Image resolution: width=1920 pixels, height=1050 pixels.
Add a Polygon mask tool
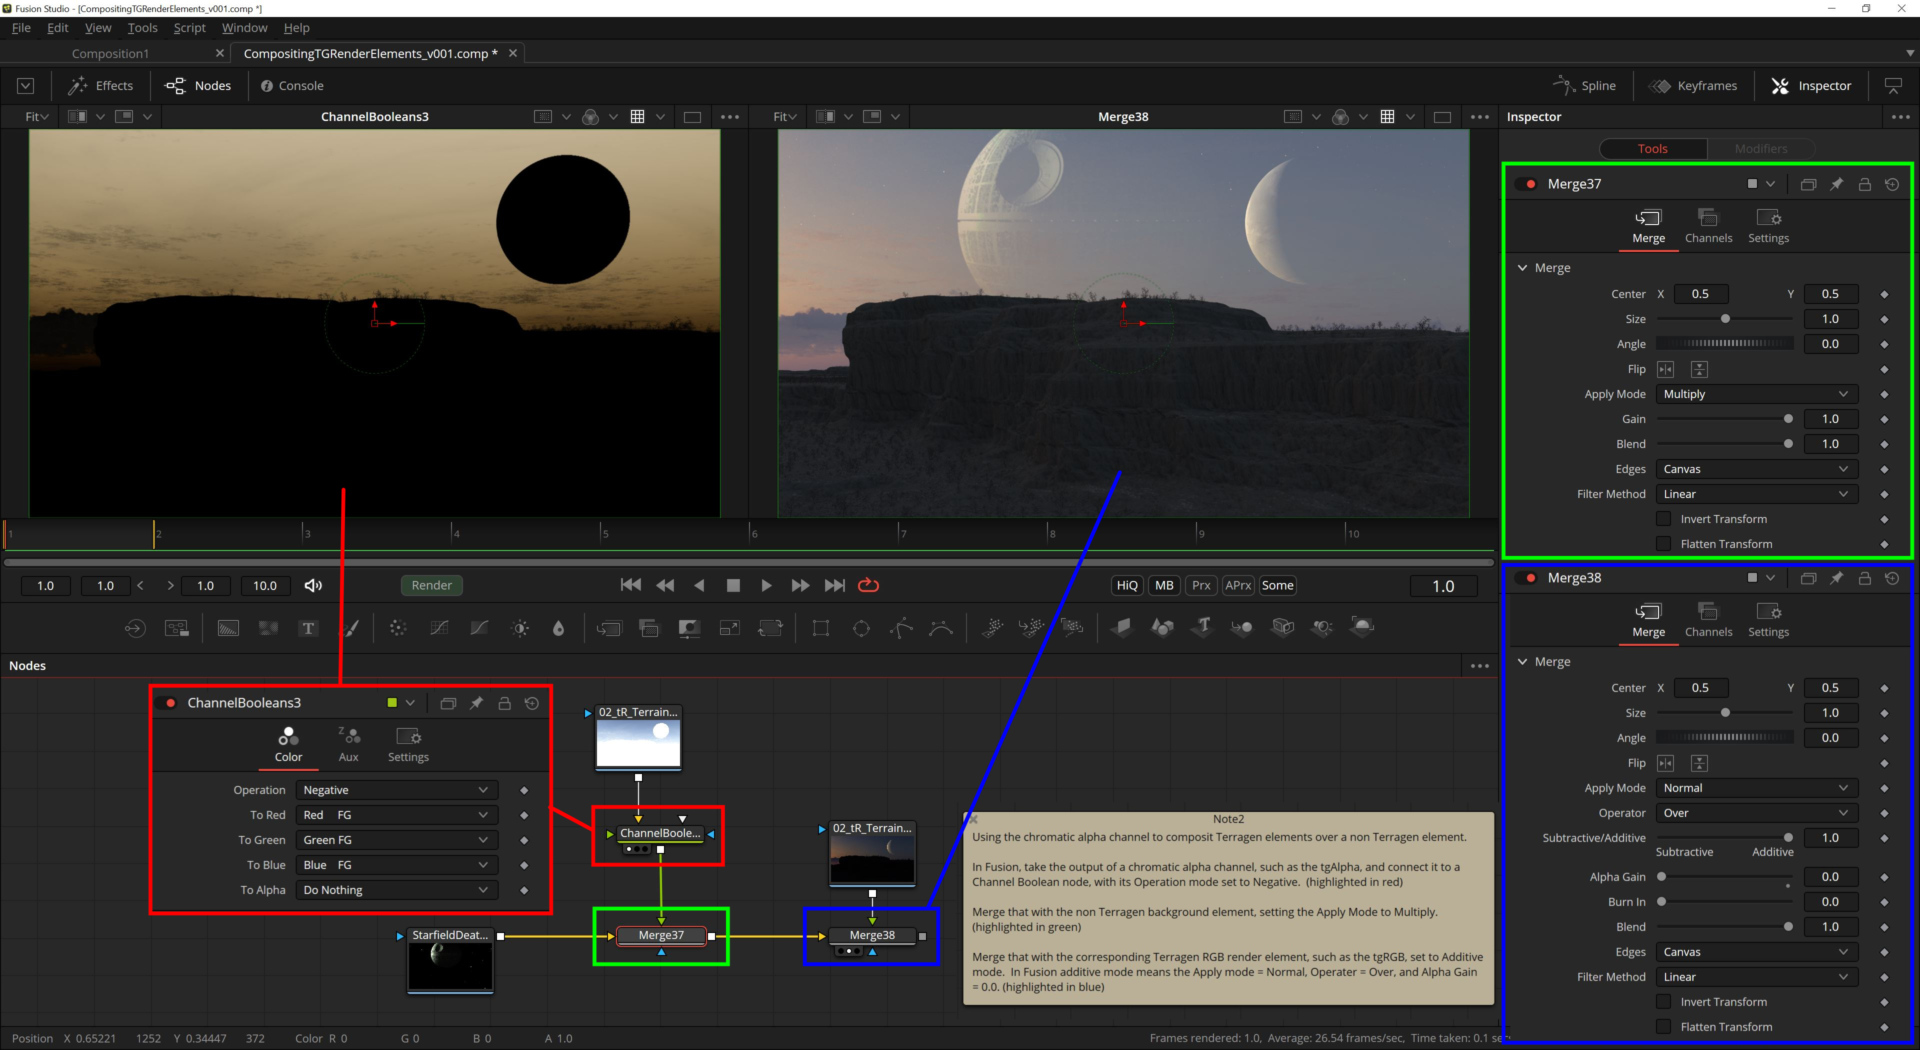coord(901,628)
